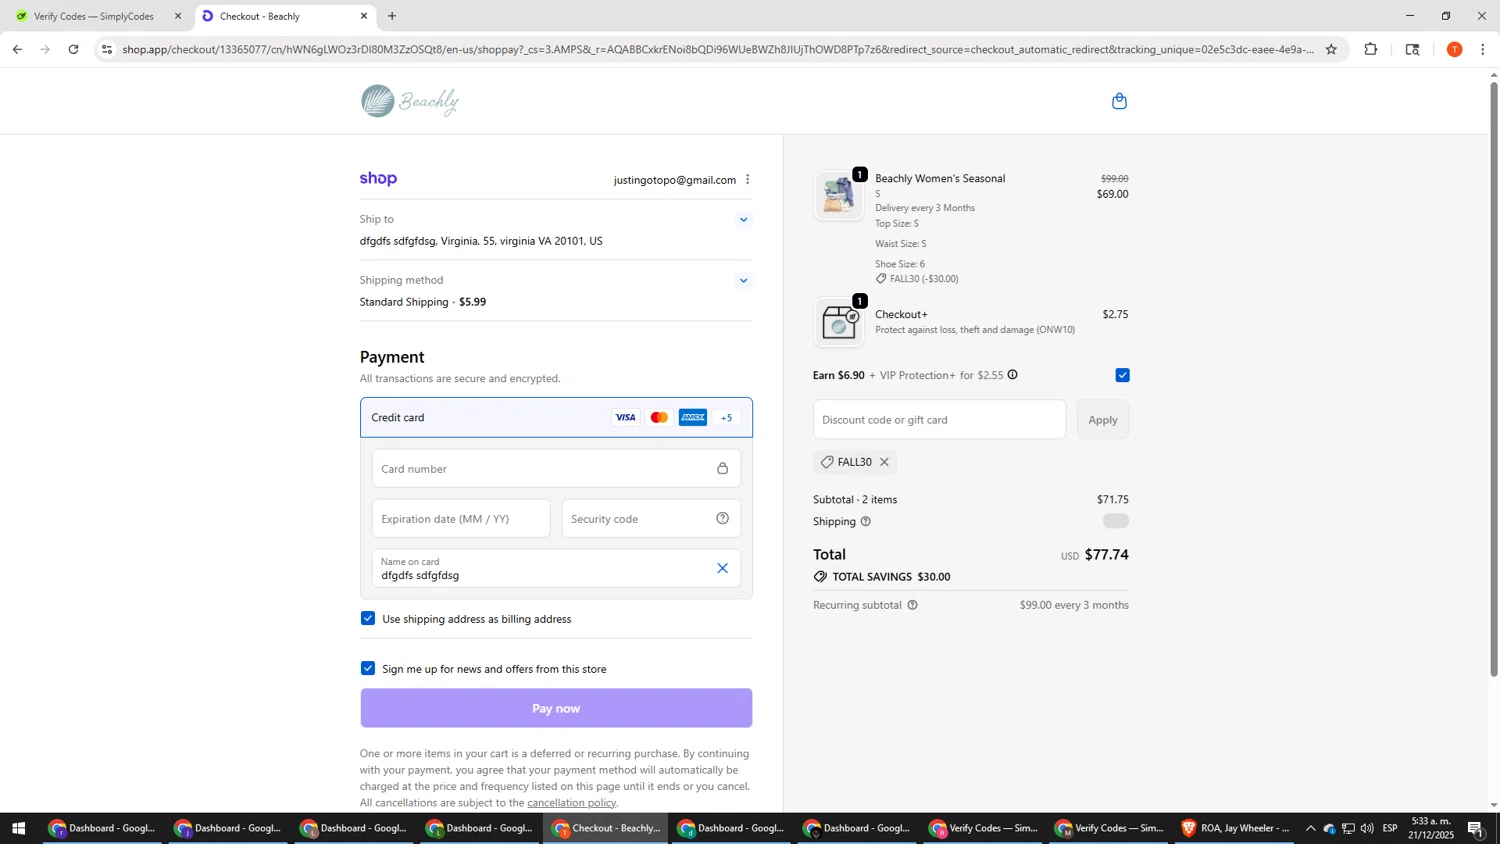Click the Security code field
This screenshot has height=844, width=1500.
point(651,519)
